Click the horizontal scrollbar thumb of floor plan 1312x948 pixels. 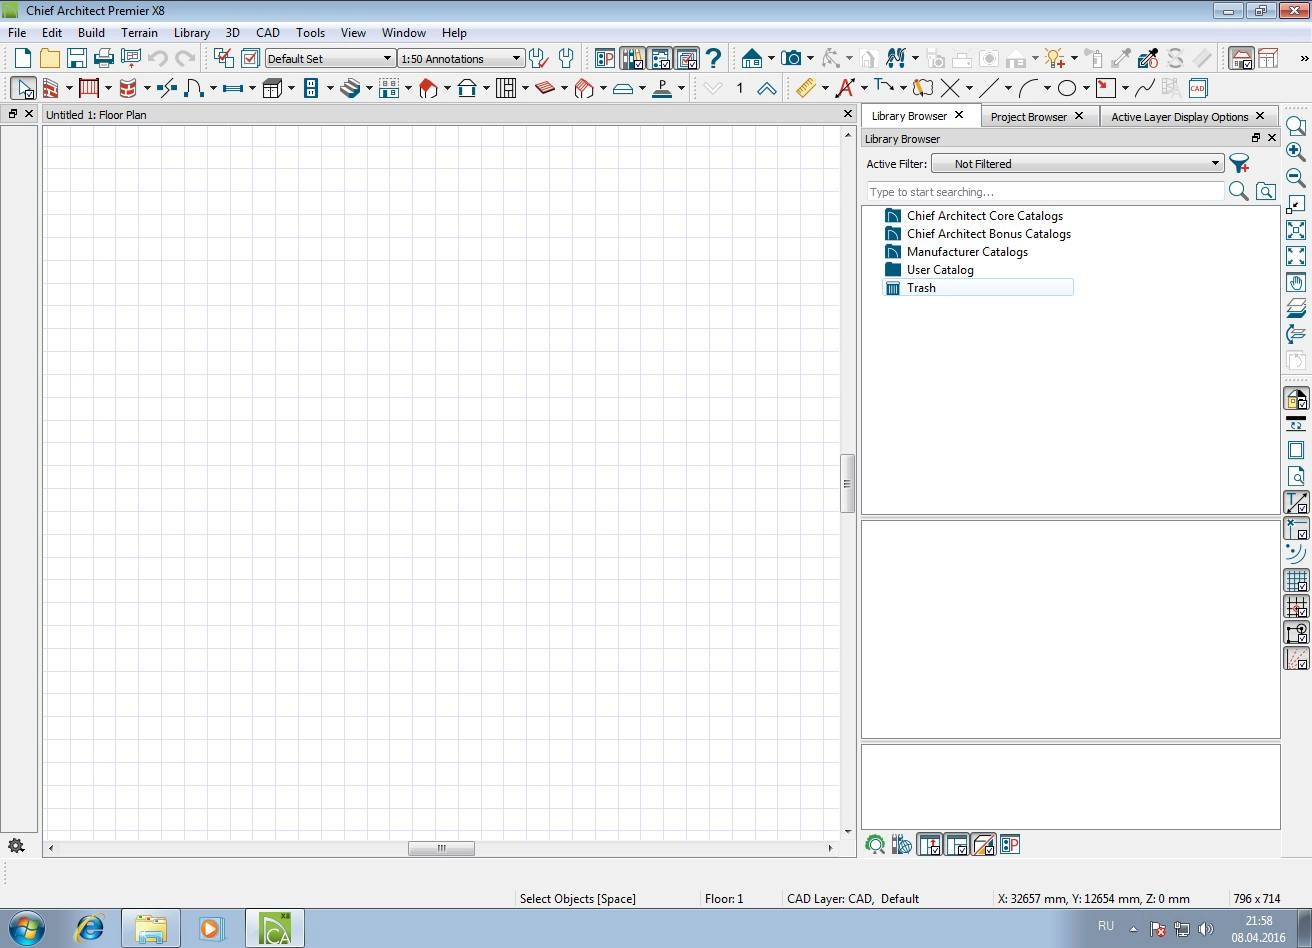[x=441, y=848]
